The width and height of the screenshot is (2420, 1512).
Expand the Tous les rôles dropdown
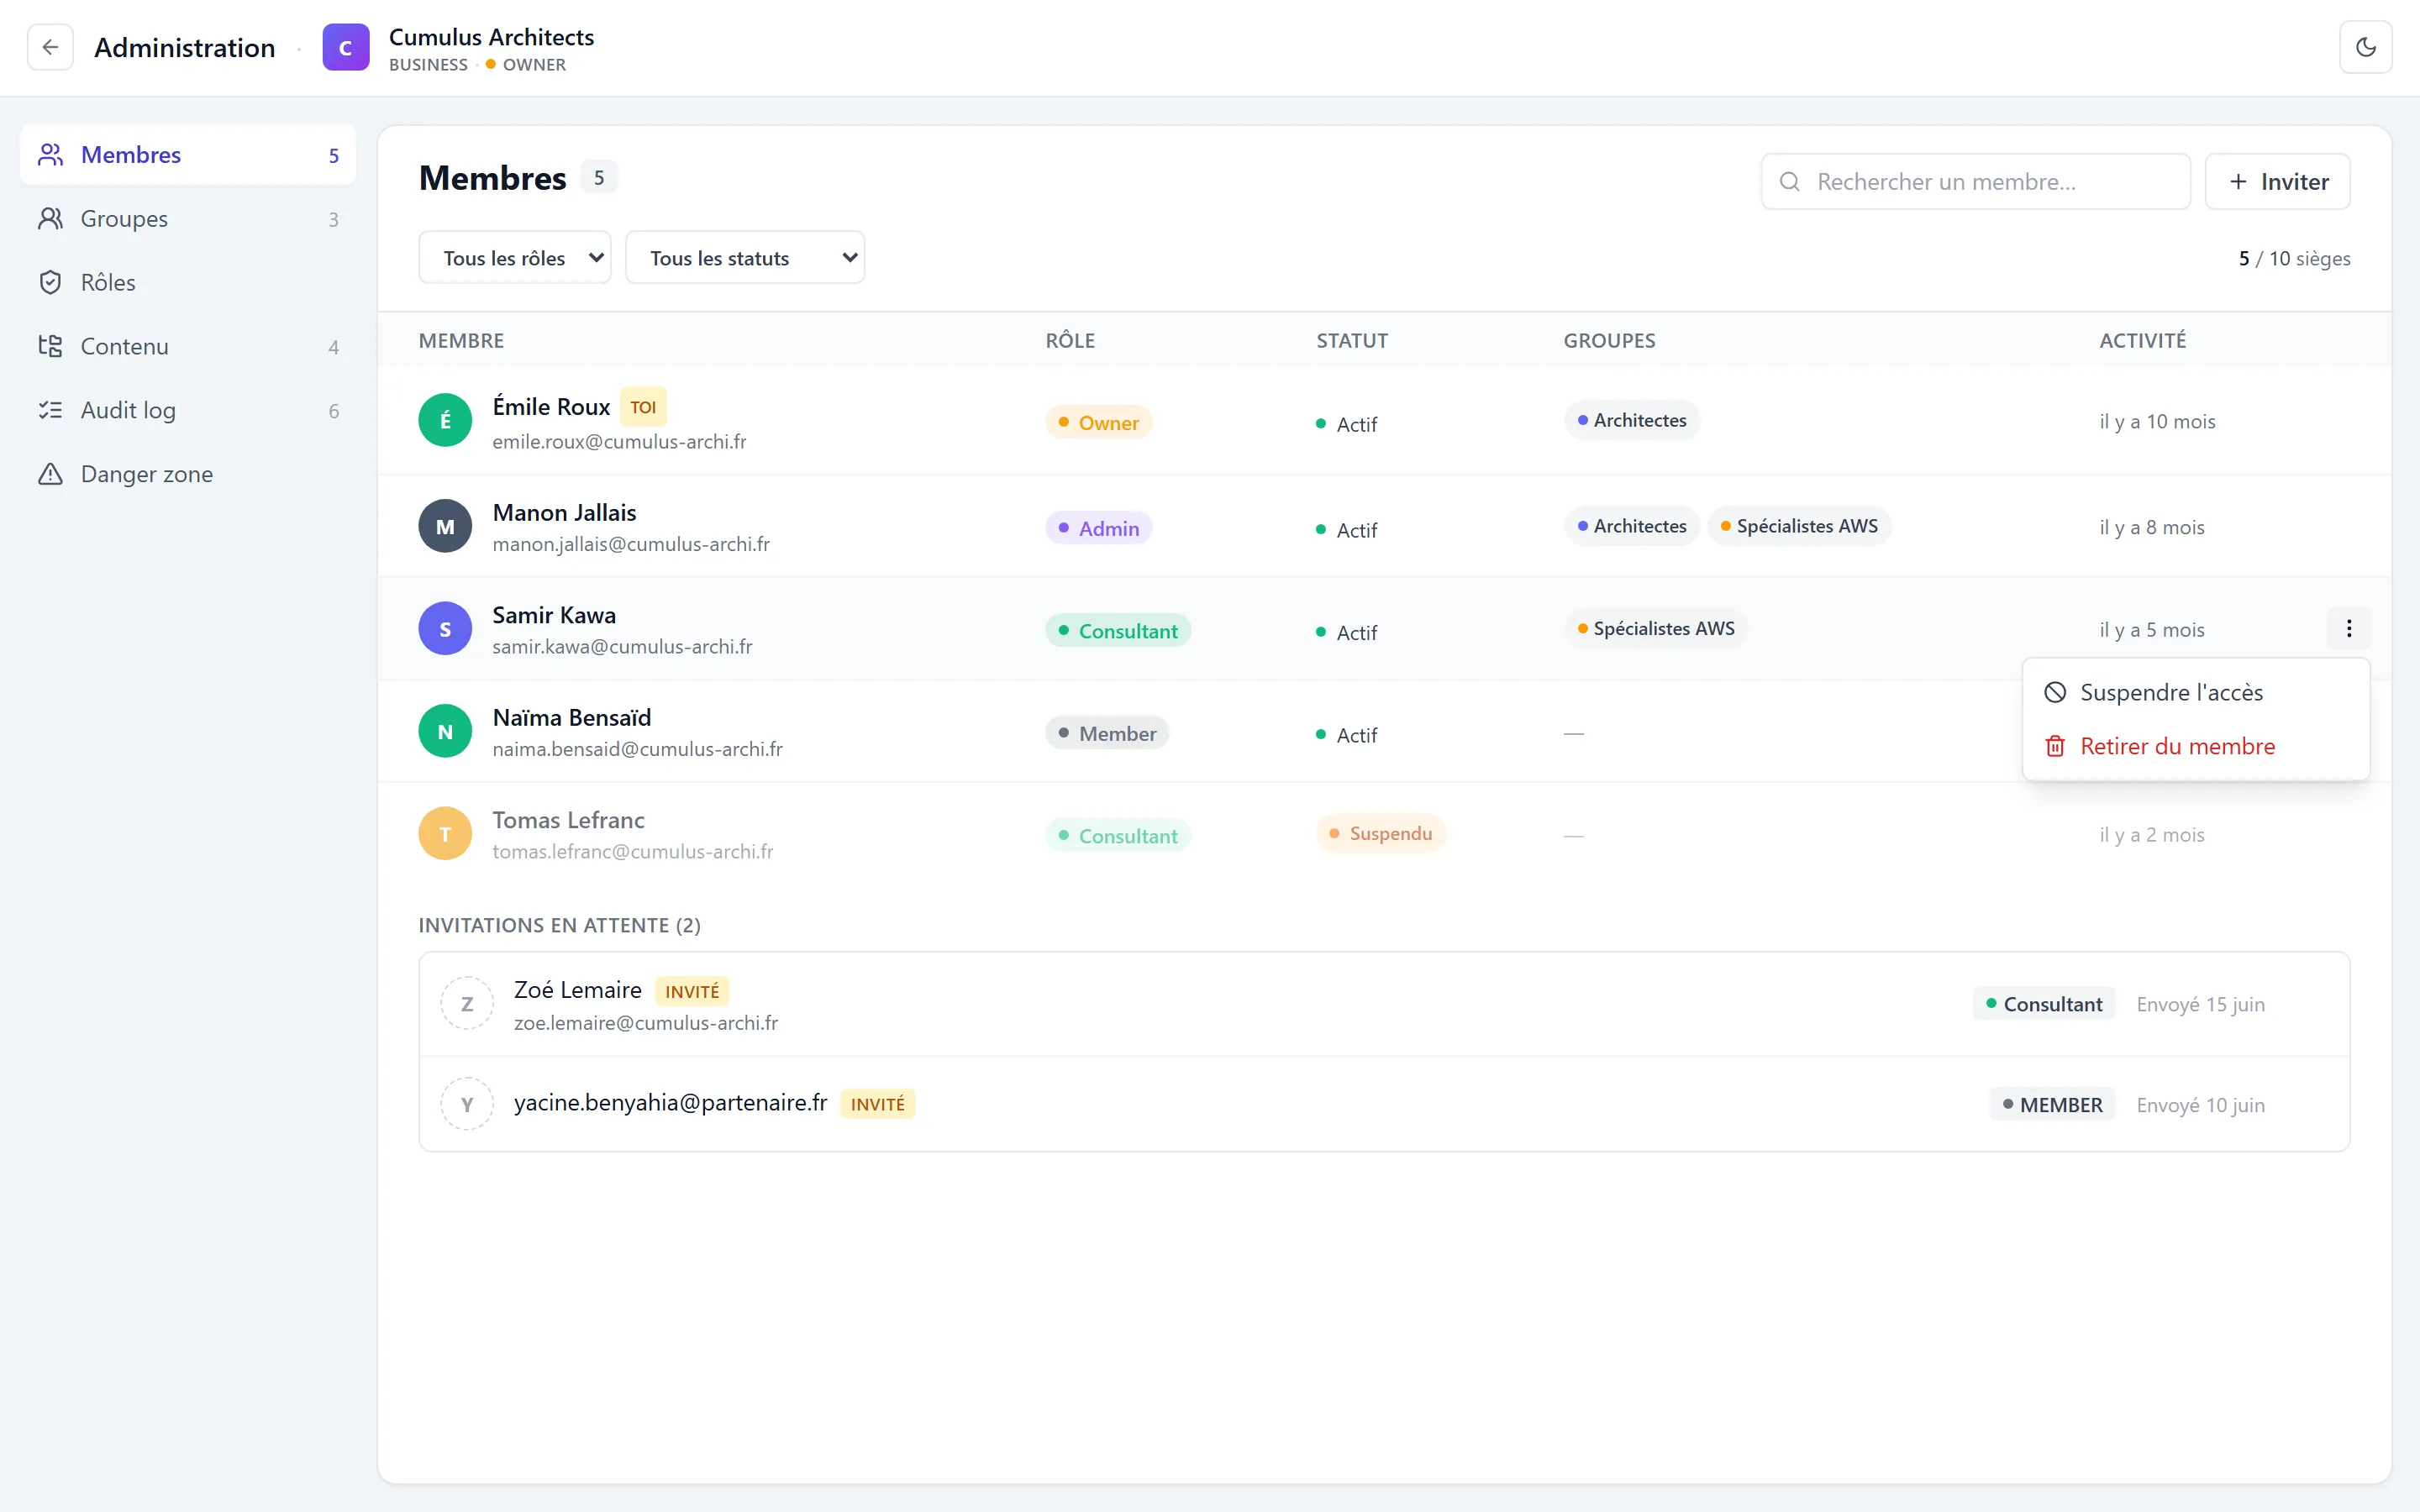pos(515,258)
